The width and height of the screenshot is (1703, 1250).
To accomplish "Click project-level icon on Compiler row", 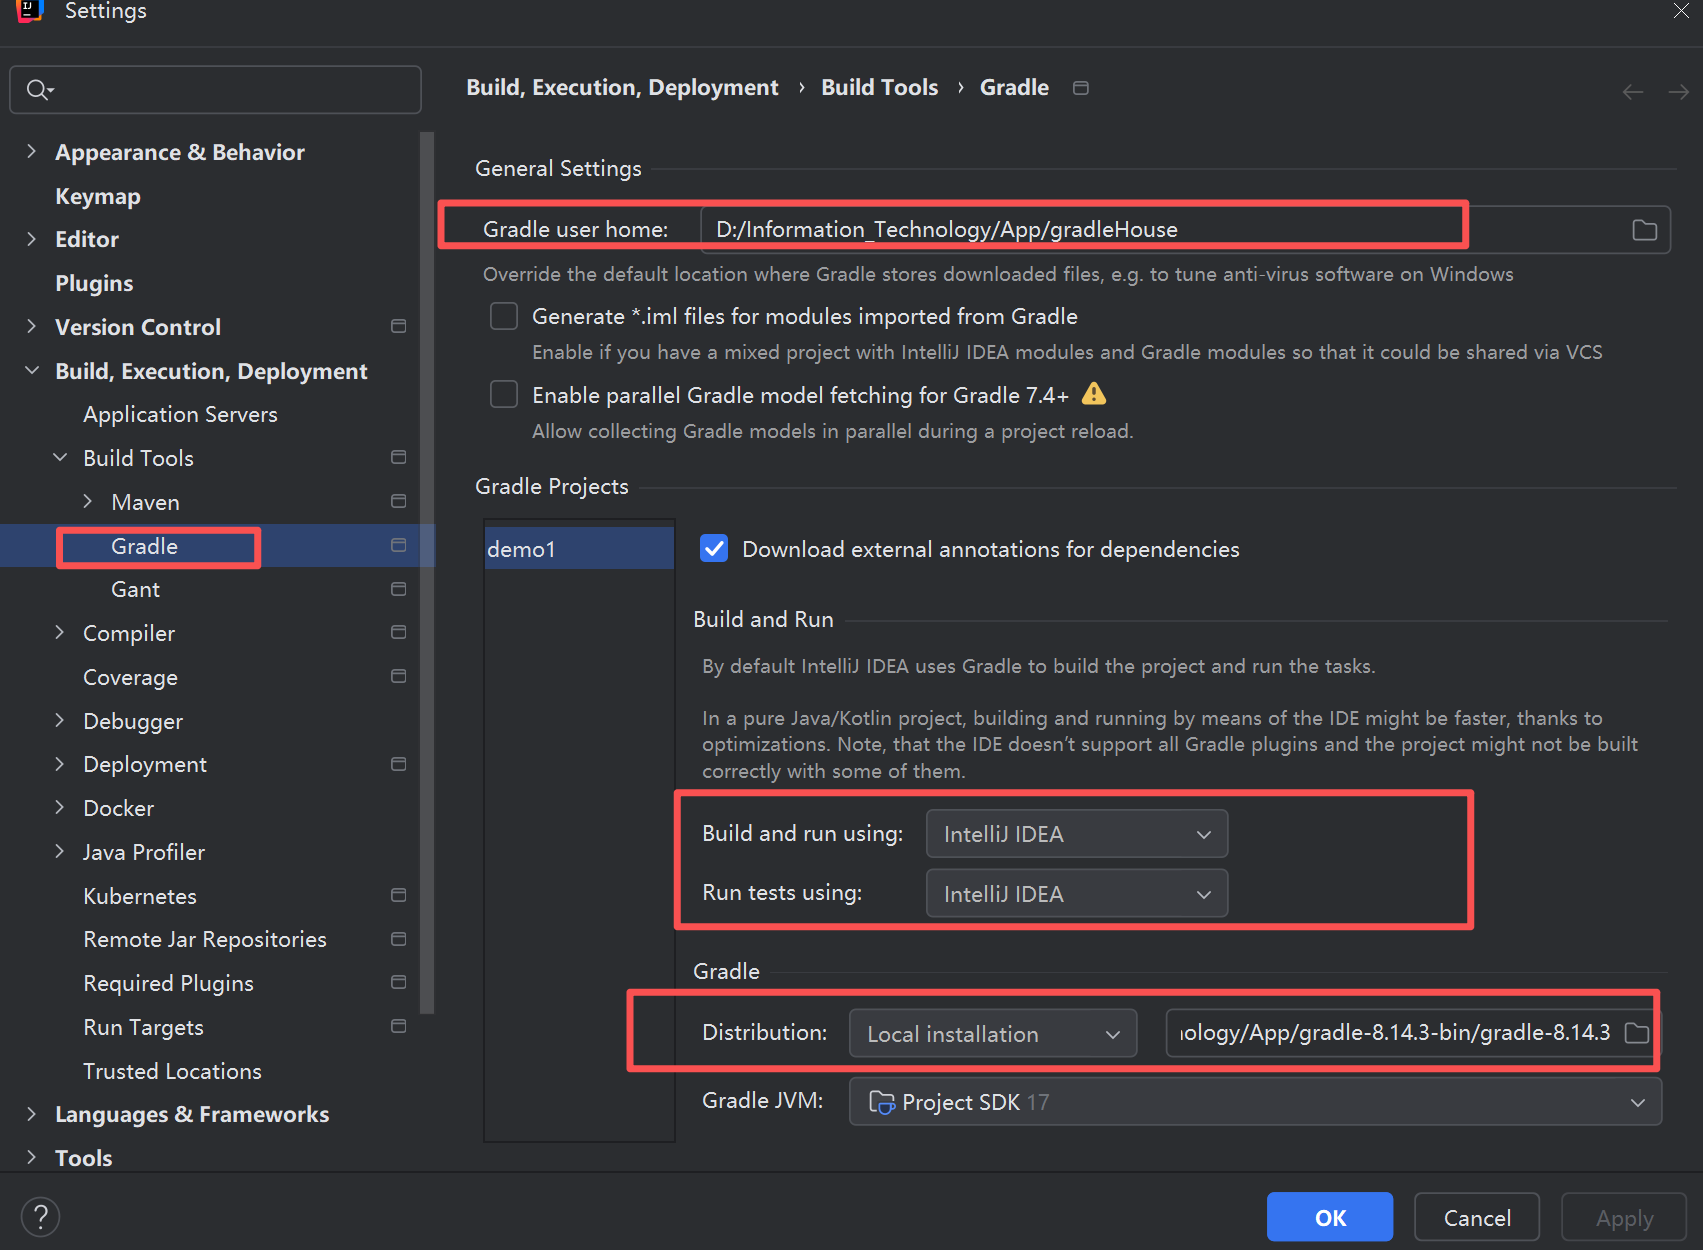I will pyautogui.click(x=398, y=633).
